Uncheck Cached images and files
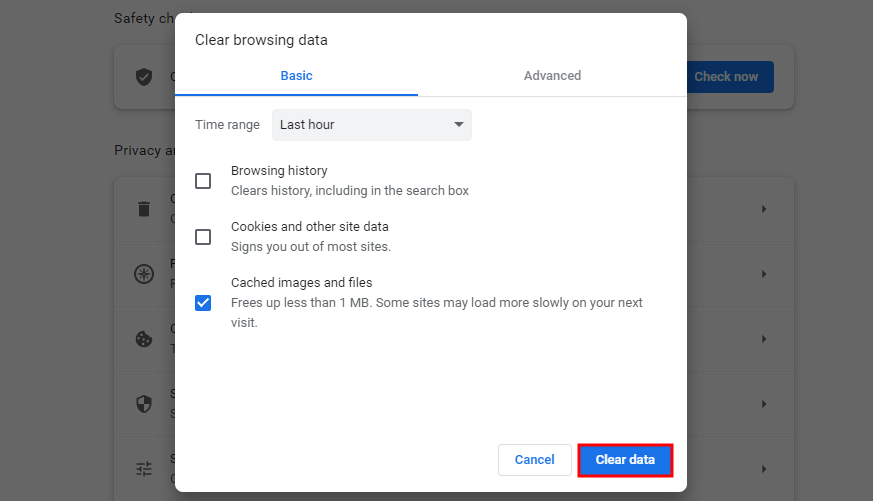The height and width of the screenshot is (501, 873). point(203,303)
